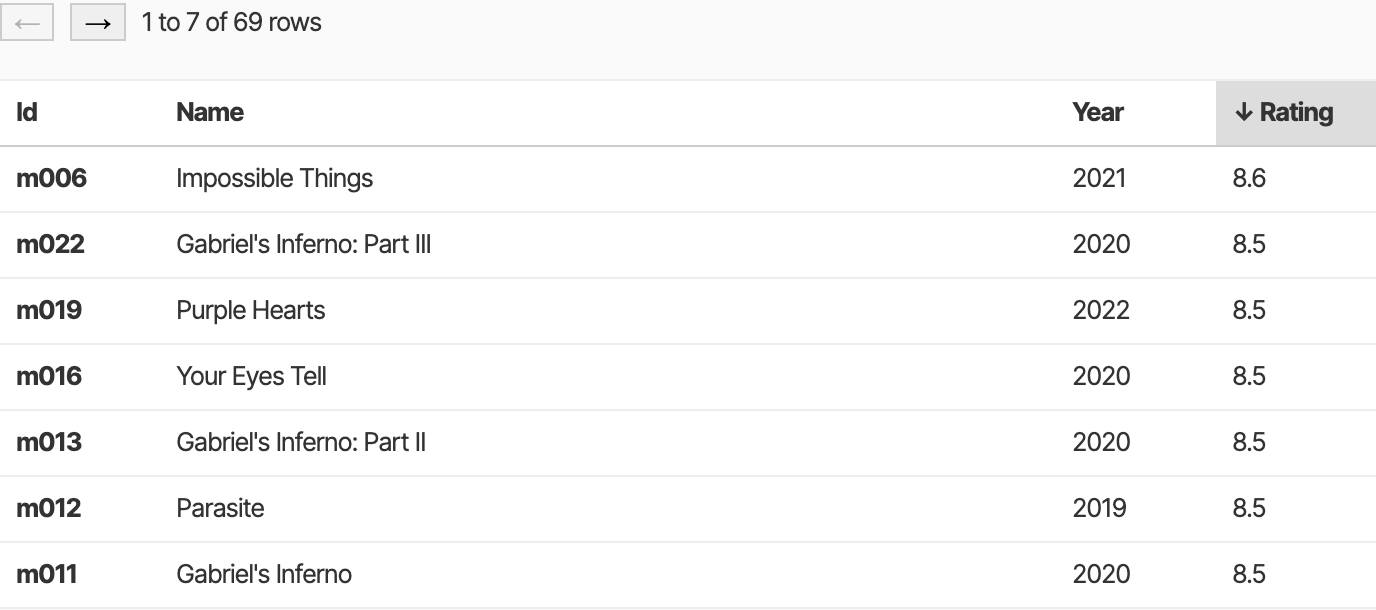Sort by the Name column header
Viewport: 1376px width, 610px height.
[210, 112]
